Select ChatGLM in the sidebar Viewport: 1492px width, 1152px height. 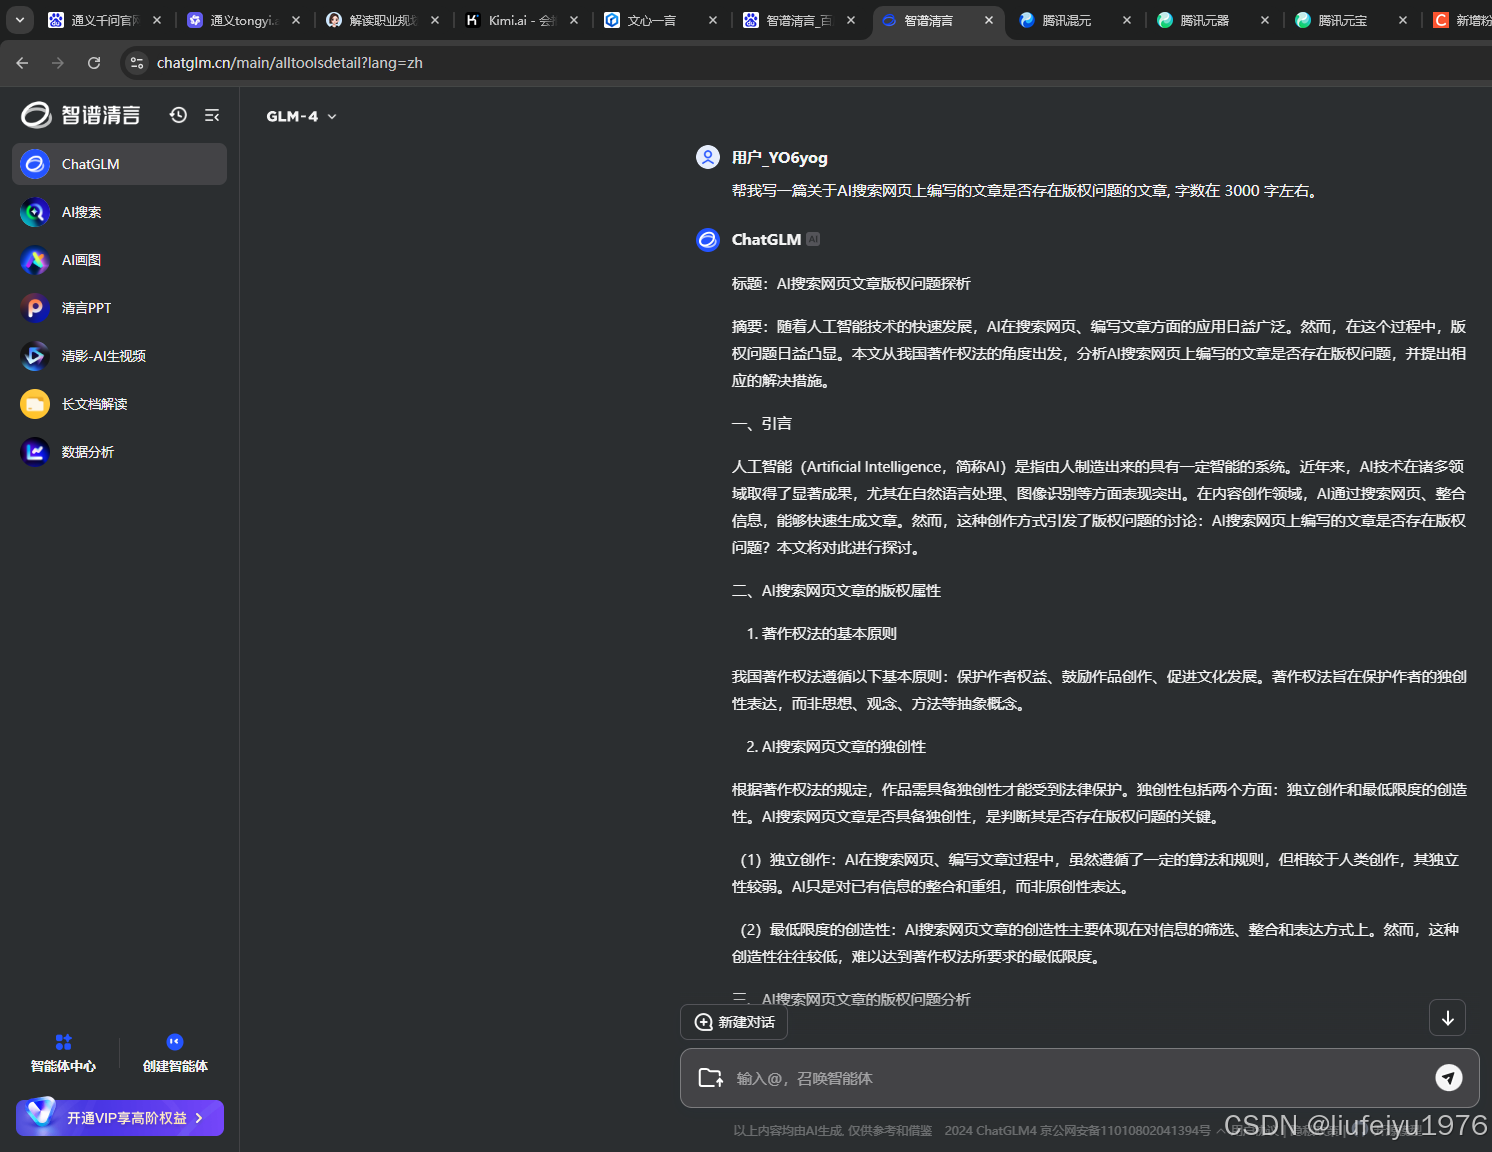coord(119,164)
